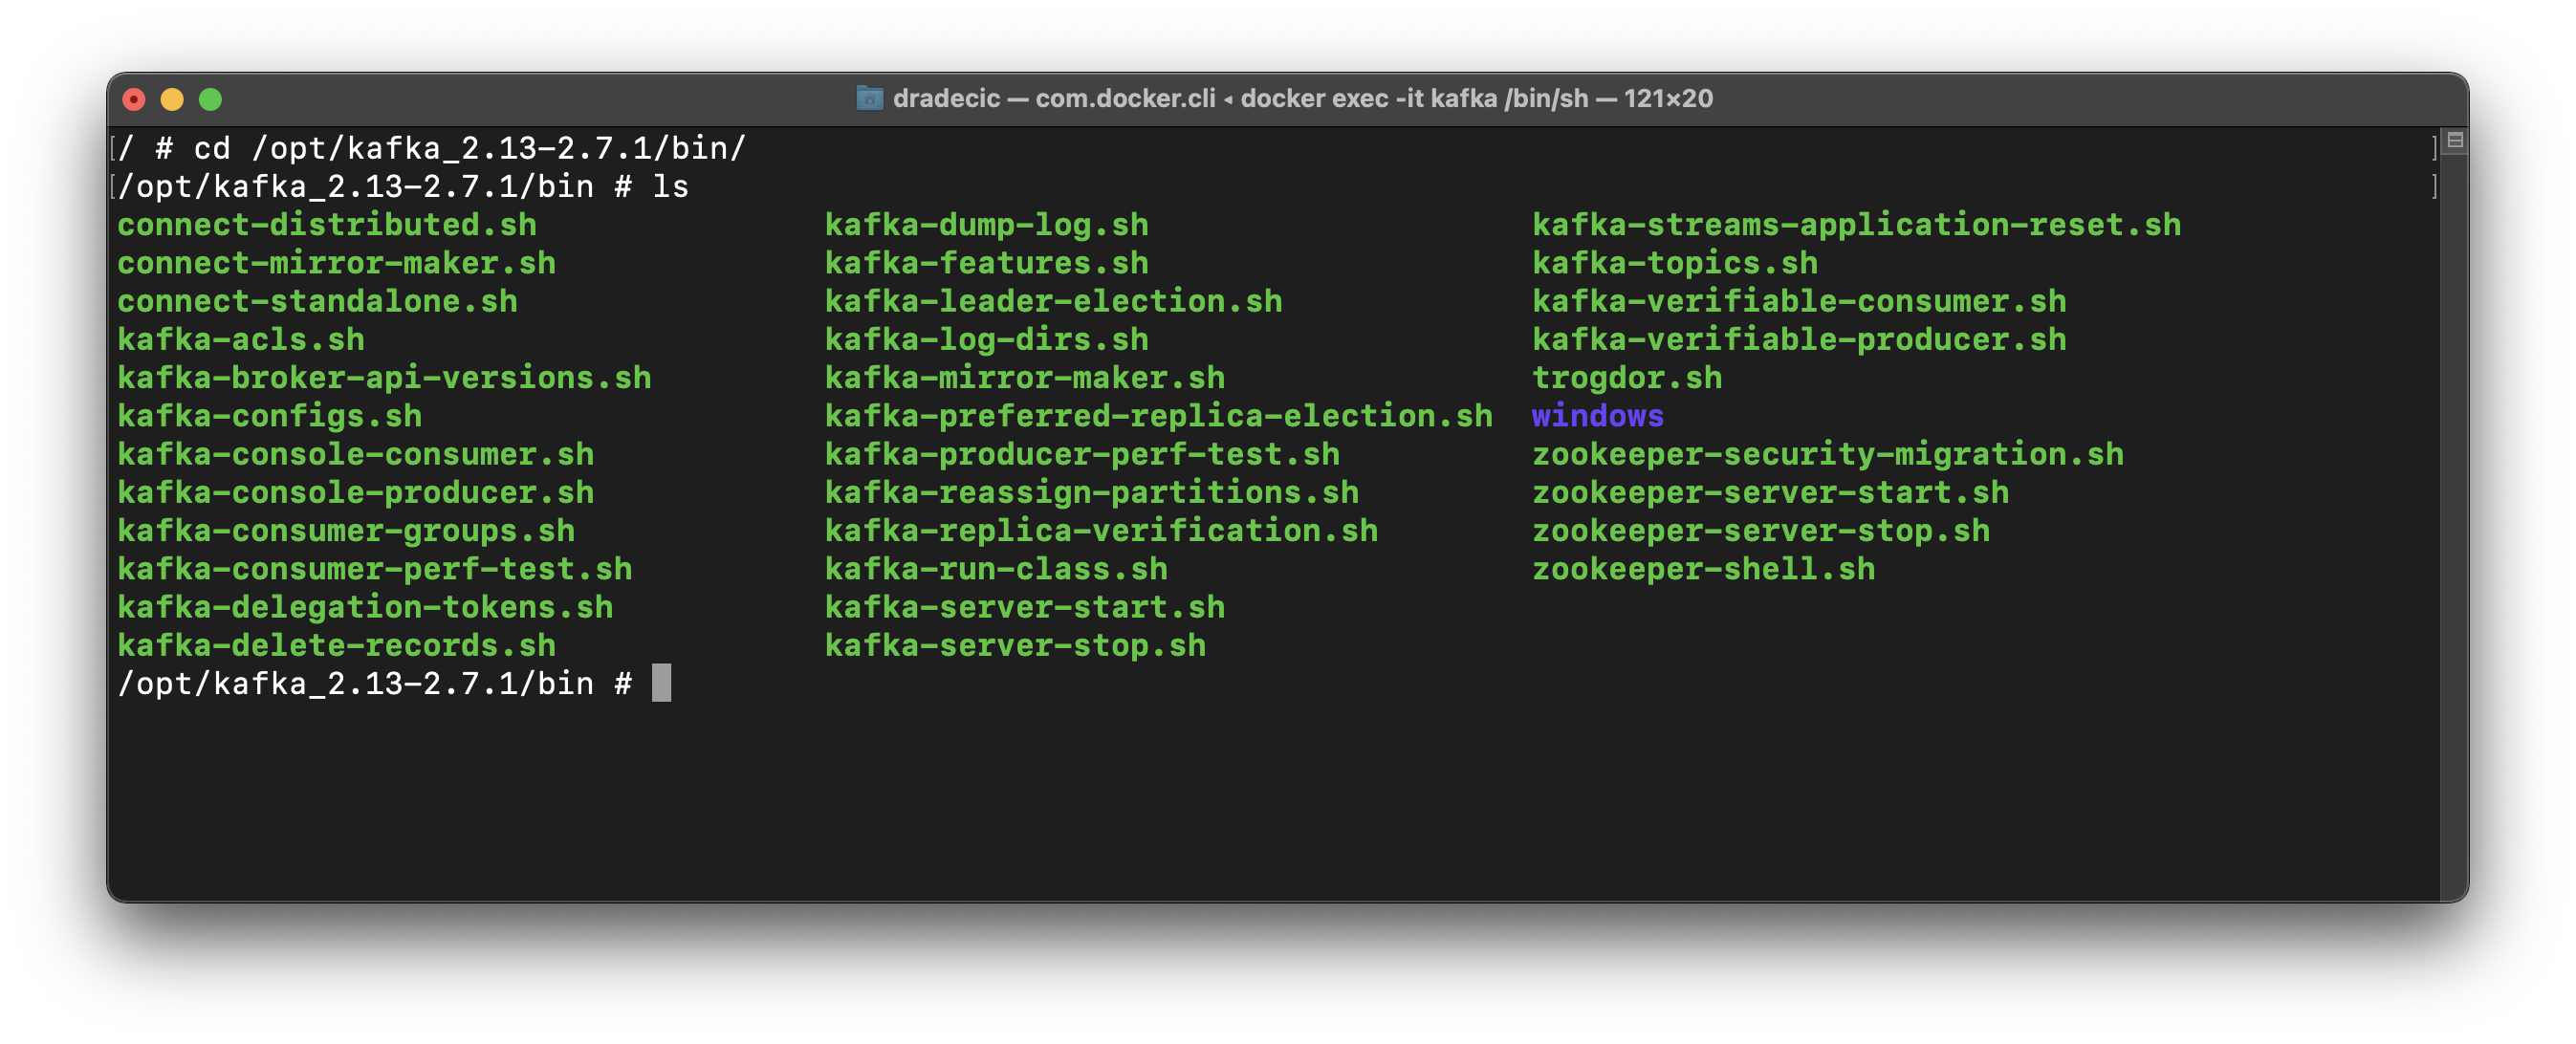Select the kafka-delete-records.sh entry
2576x1044 pixels.
point(336,646)
